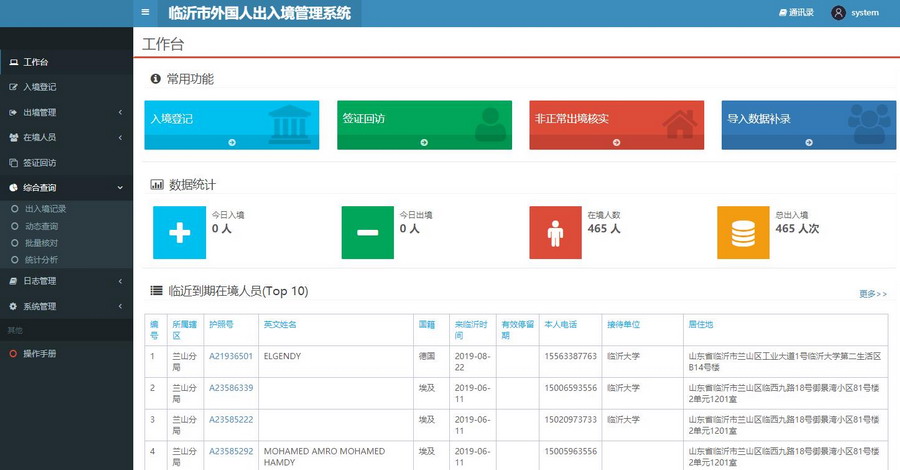Click the 更多>> link
Screen dimensions: 900x470
point(873,294)
